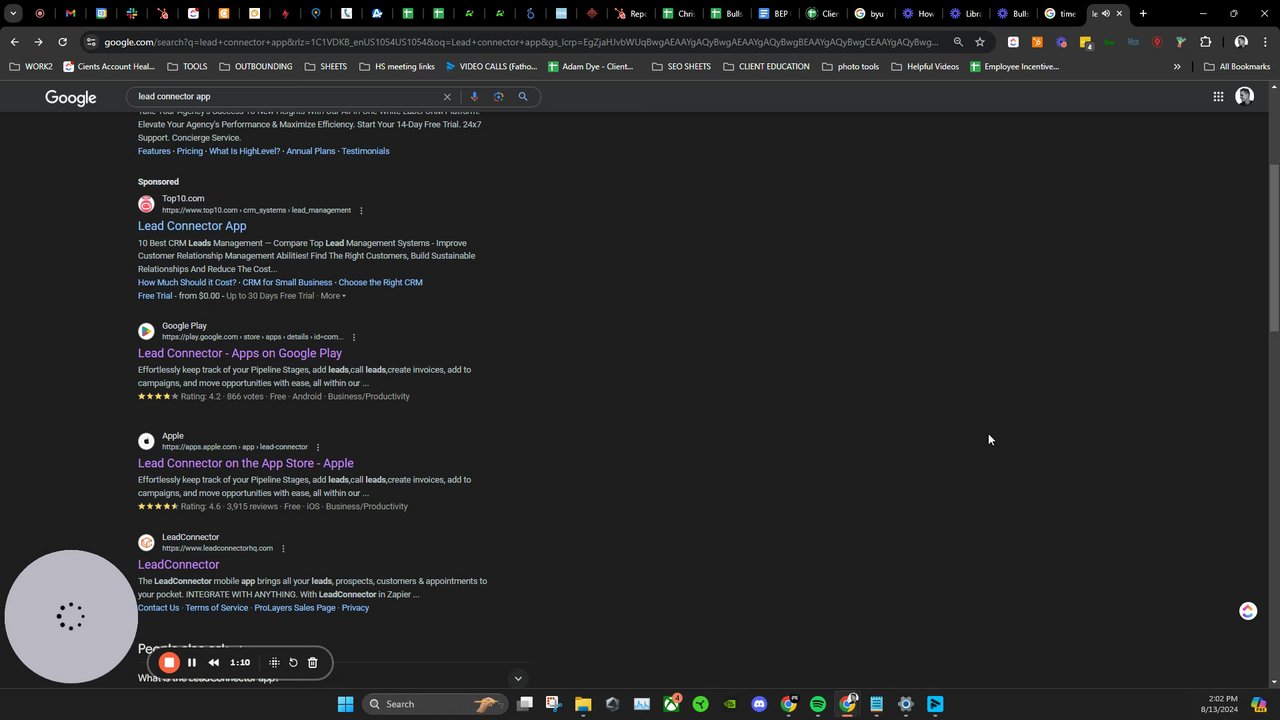Submit the search with the magnifier icon
The image size is (1280, 720).
522,97
